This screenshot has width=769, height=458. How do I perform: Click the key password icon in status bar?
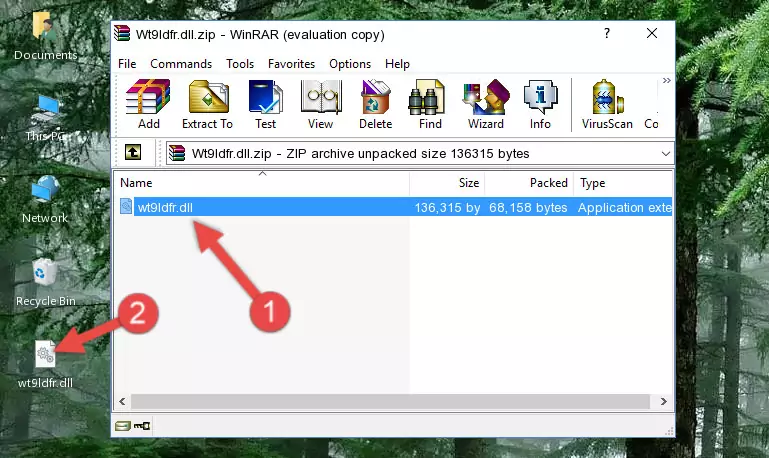point(142,425)
